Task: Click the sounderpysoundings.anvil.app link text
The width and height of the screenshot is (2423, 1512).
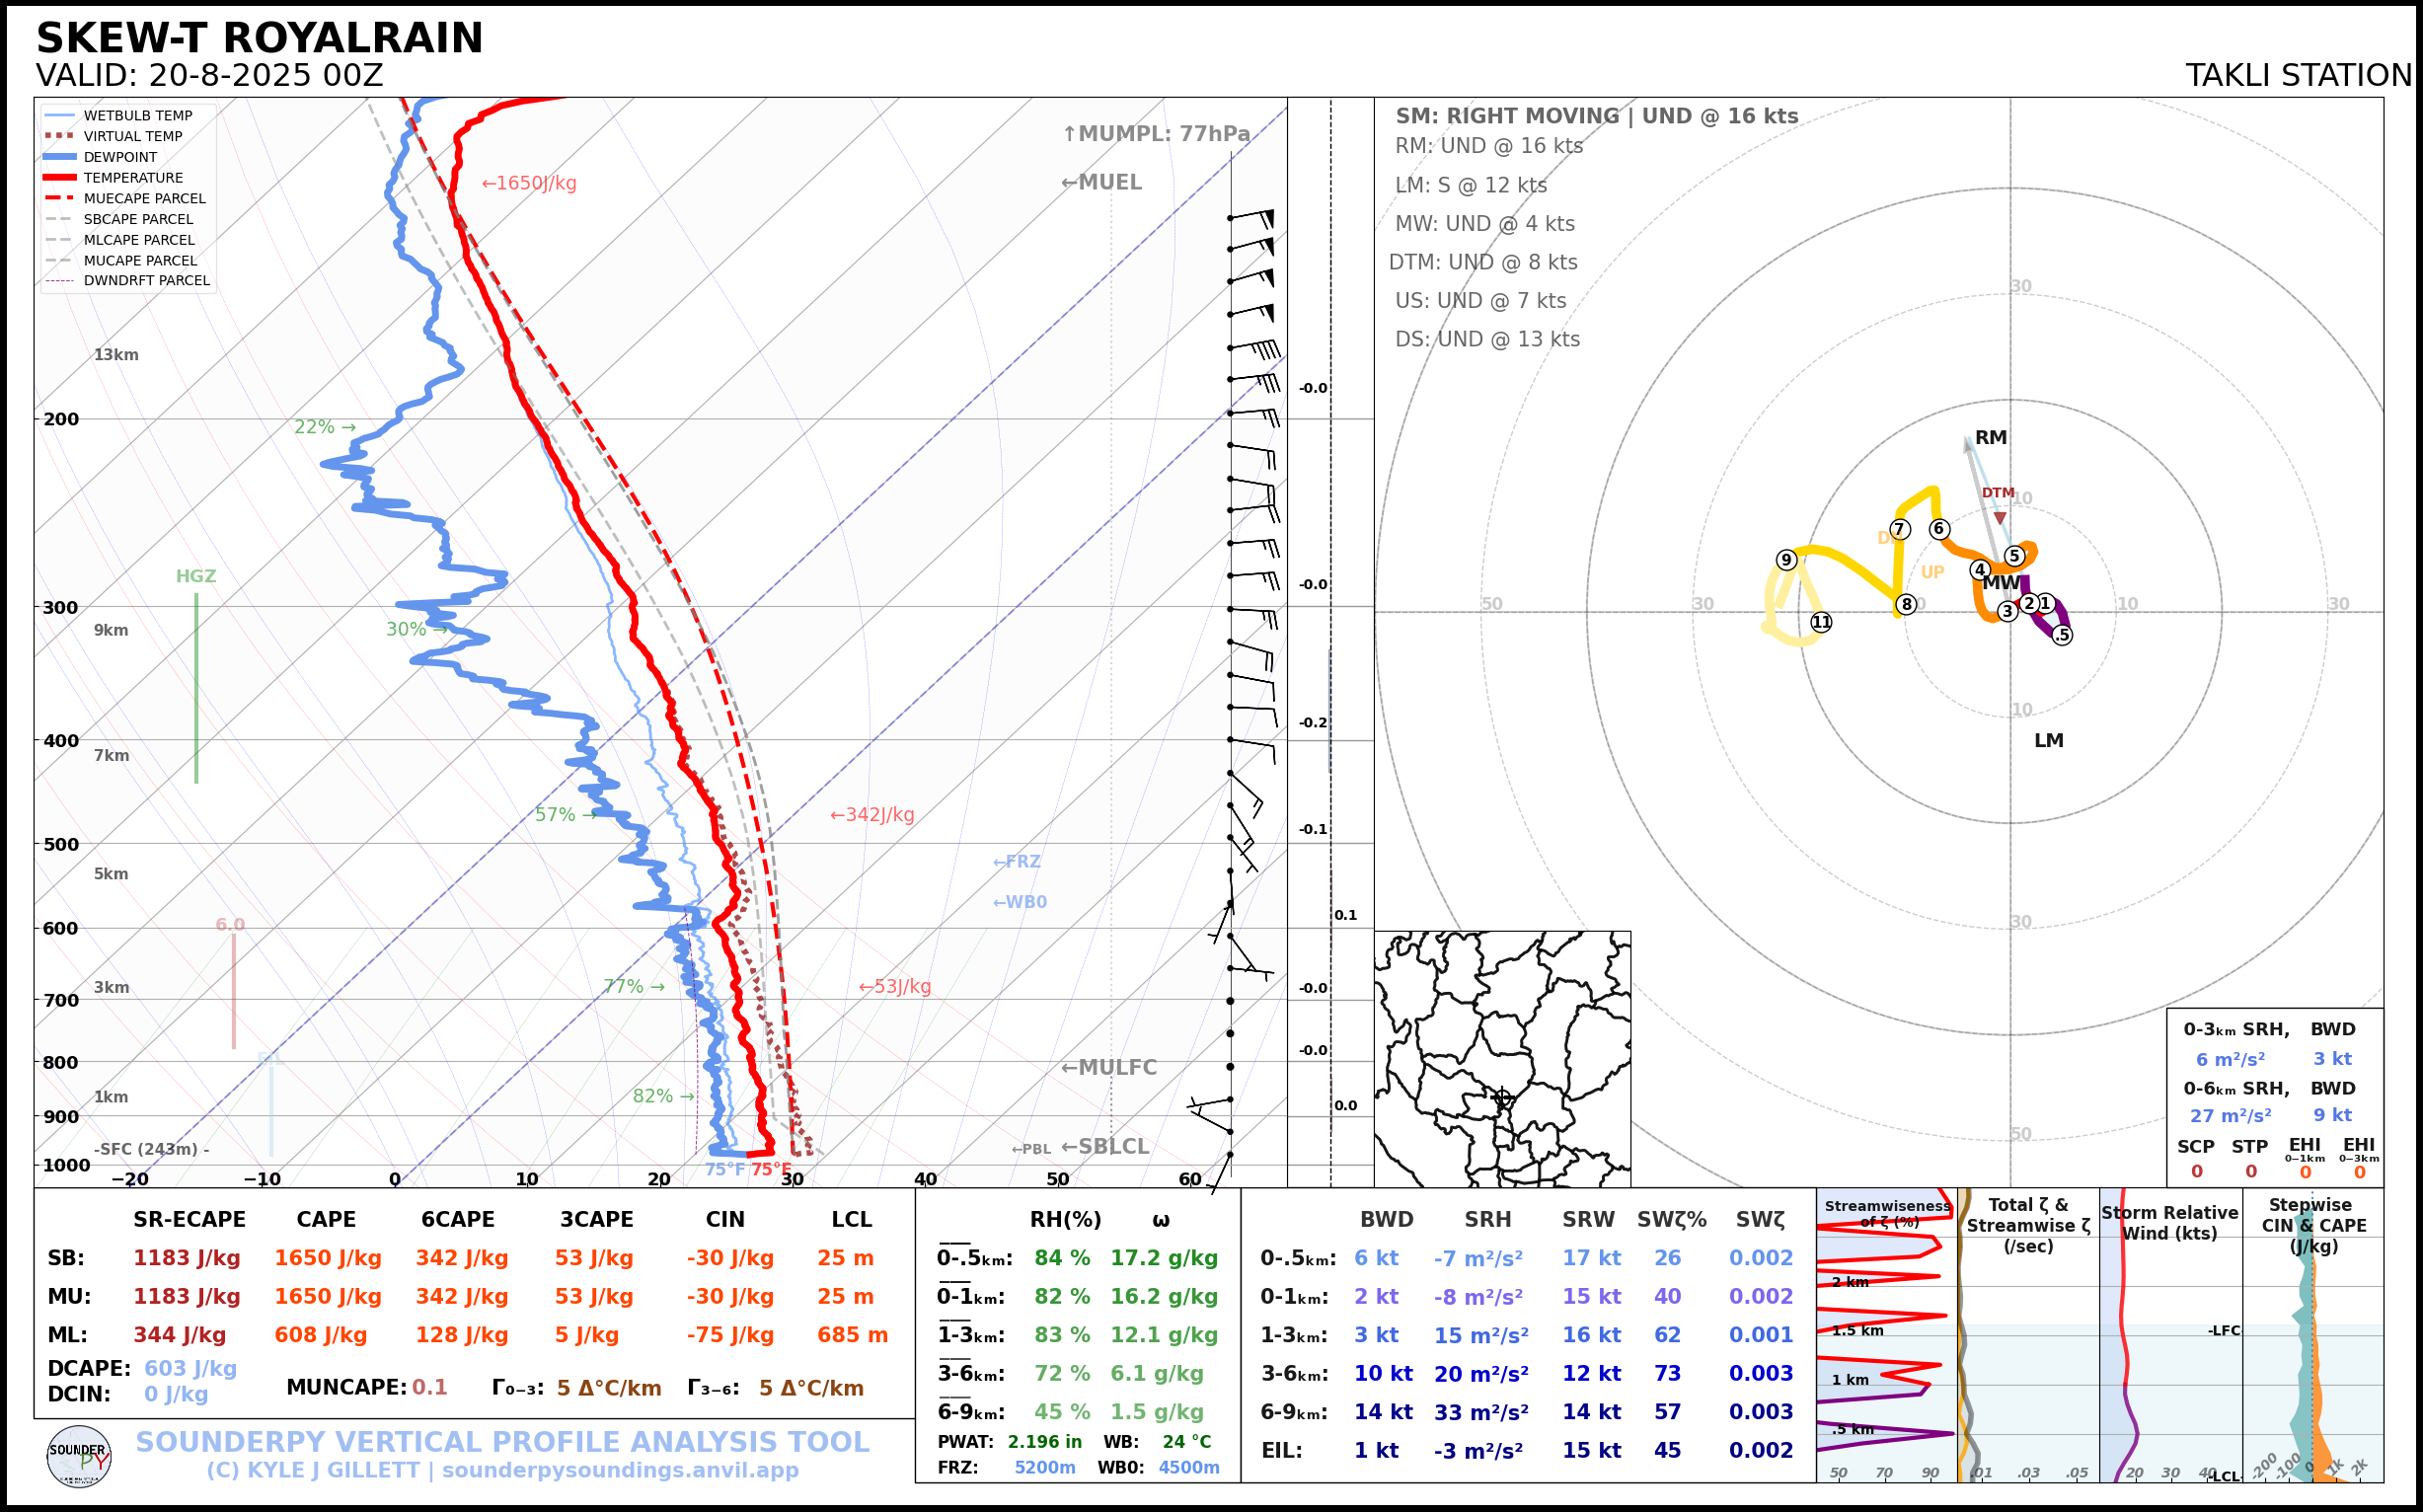Action: (x=620, y=1471)
